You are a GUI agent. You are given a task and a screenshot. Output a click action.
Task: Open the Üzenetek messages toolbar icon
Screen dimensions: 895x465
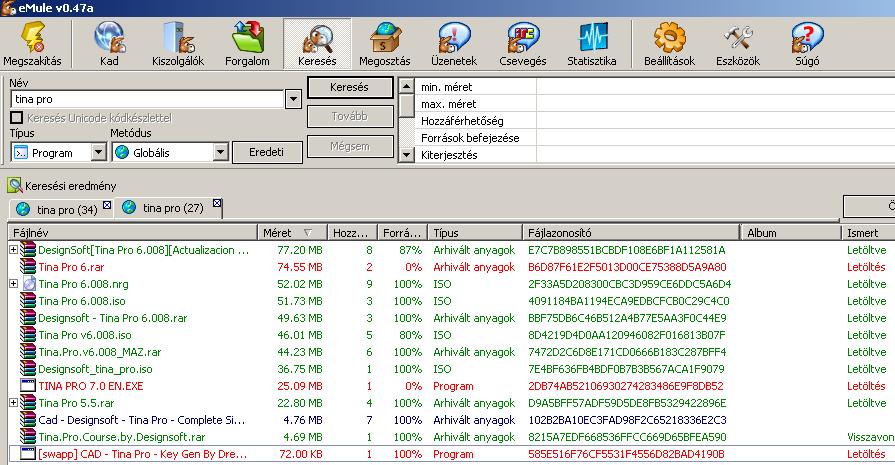(x=454, y=37)
